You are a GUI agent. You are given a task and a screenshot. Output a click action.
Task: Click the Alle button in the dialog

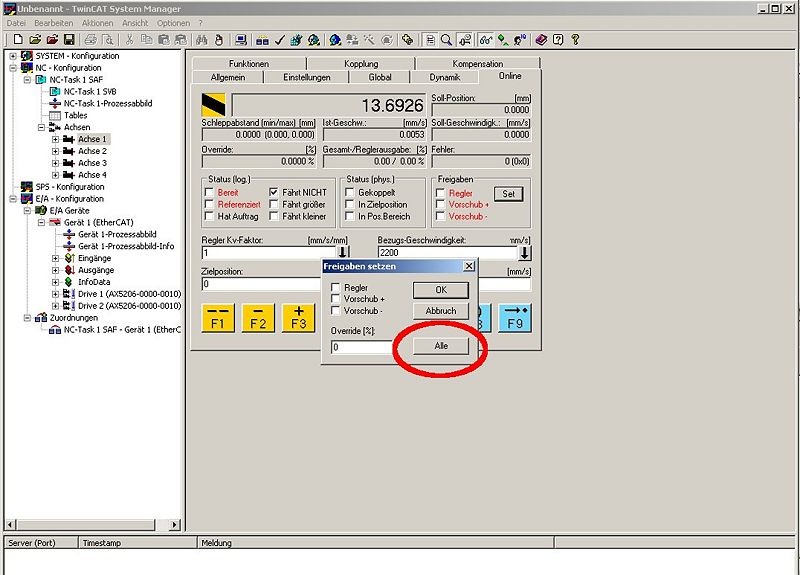click(441, 346)
